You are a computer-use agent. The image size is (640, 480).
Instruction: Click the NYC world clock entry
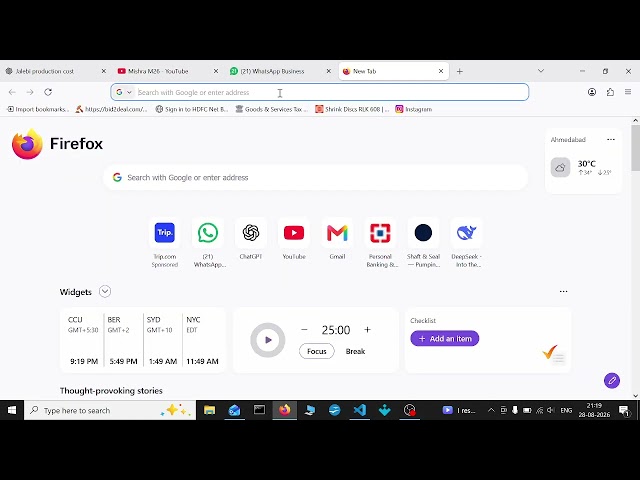[x=202, y=340]
